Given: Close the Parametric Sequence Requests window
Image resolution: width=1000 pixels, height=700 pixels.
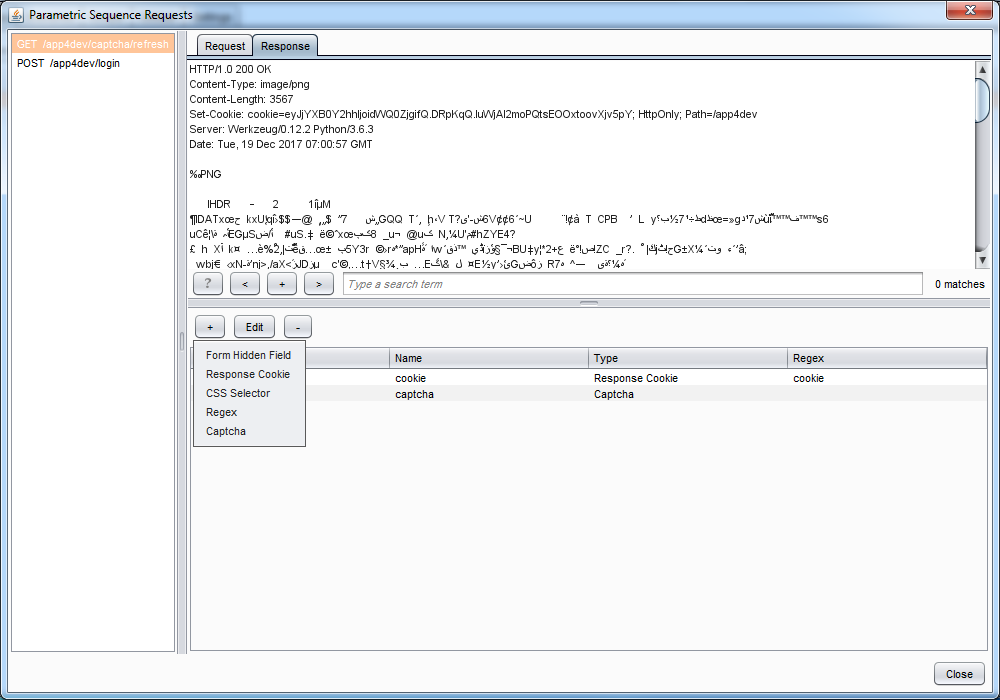Looking at the screenshot, I should click(x=969, y=10).
